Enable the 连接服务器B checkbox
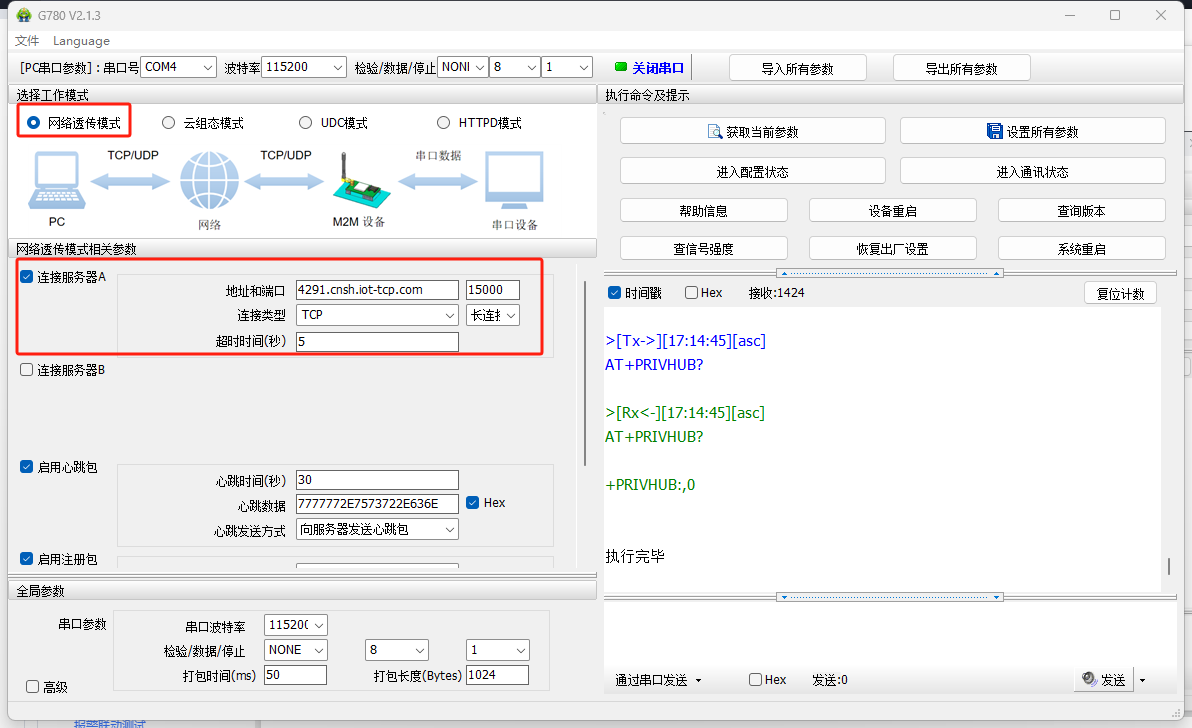Image resolution: width=1192 pixels, height=728 pixels. click(x=27, y=370)
